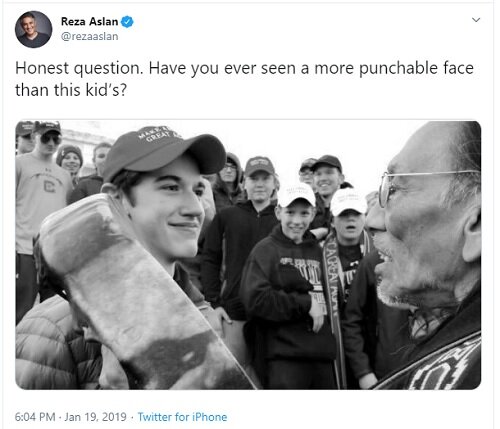
Task: Open Reza Aslan's profile avatar
Action: pyautogui.click(x=33, y=29)
